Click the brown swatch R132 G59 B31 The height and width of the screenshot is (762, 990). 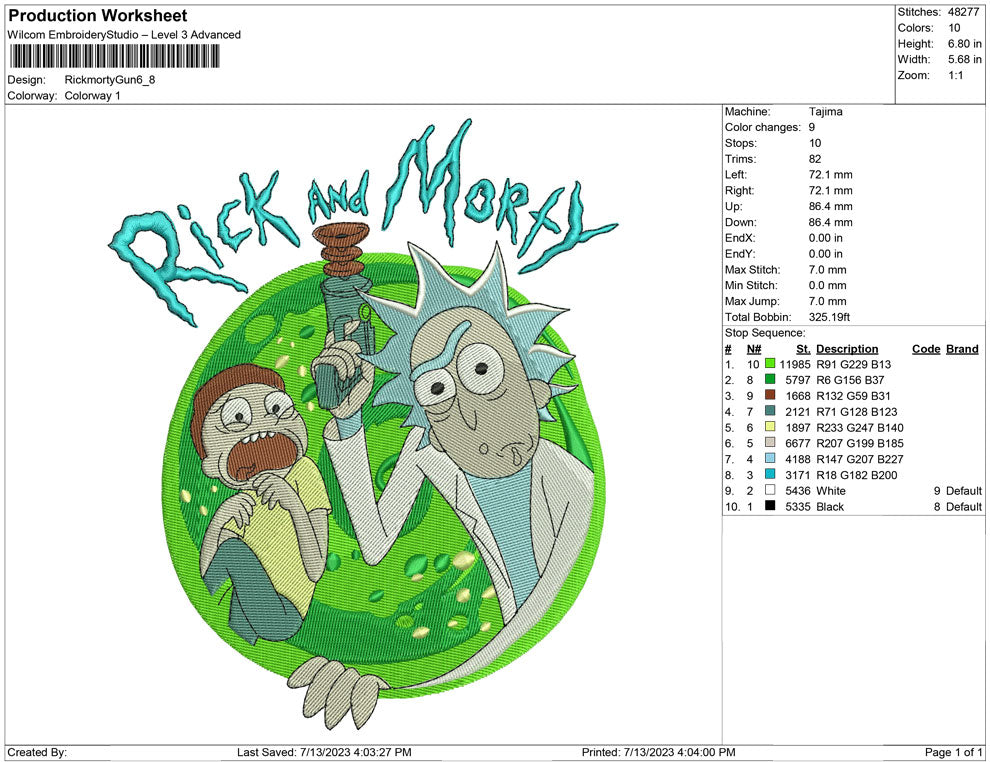click(x=770, y=395)
